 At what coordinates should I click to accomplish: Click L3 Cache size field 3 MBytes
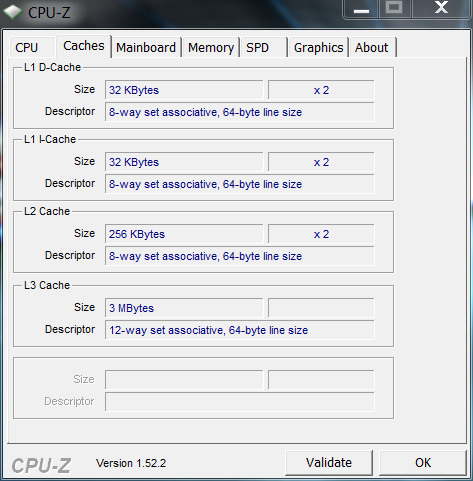click(x=184, y=308)
